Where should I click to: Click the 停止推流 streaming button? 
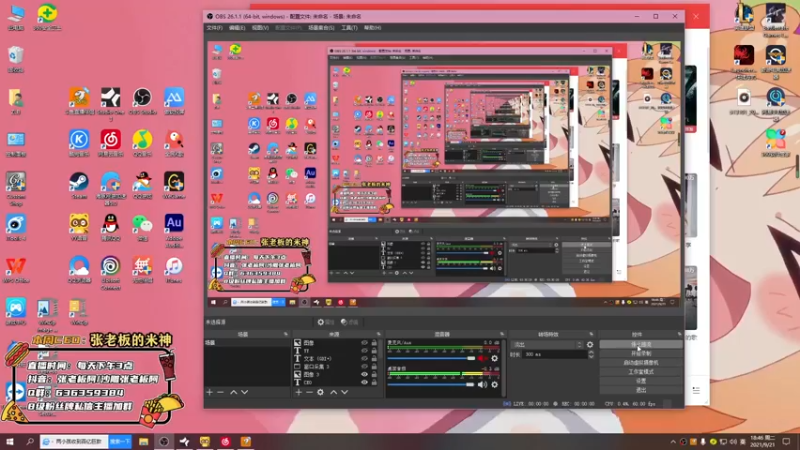[x=641, y=344]
